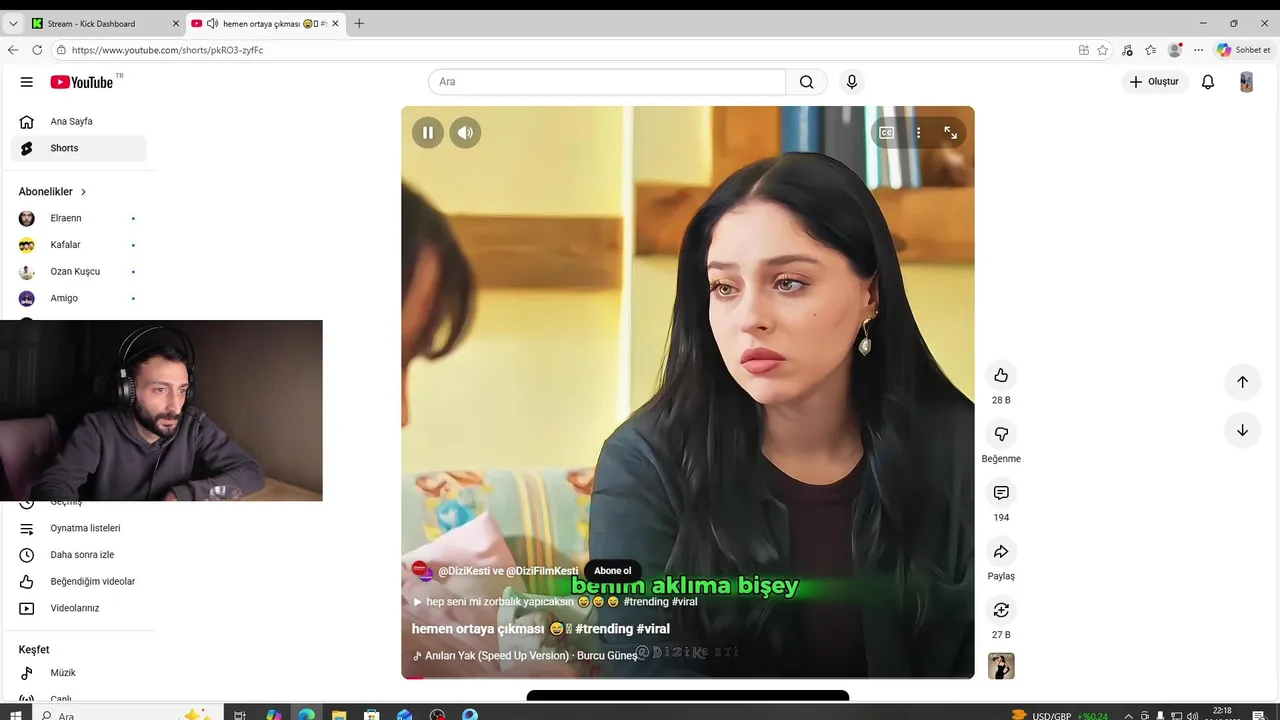Open Microsoft Edge from the taskbar
This screenshot has width=1280, height=720.
pyautogui.click(x=306, y=715)
